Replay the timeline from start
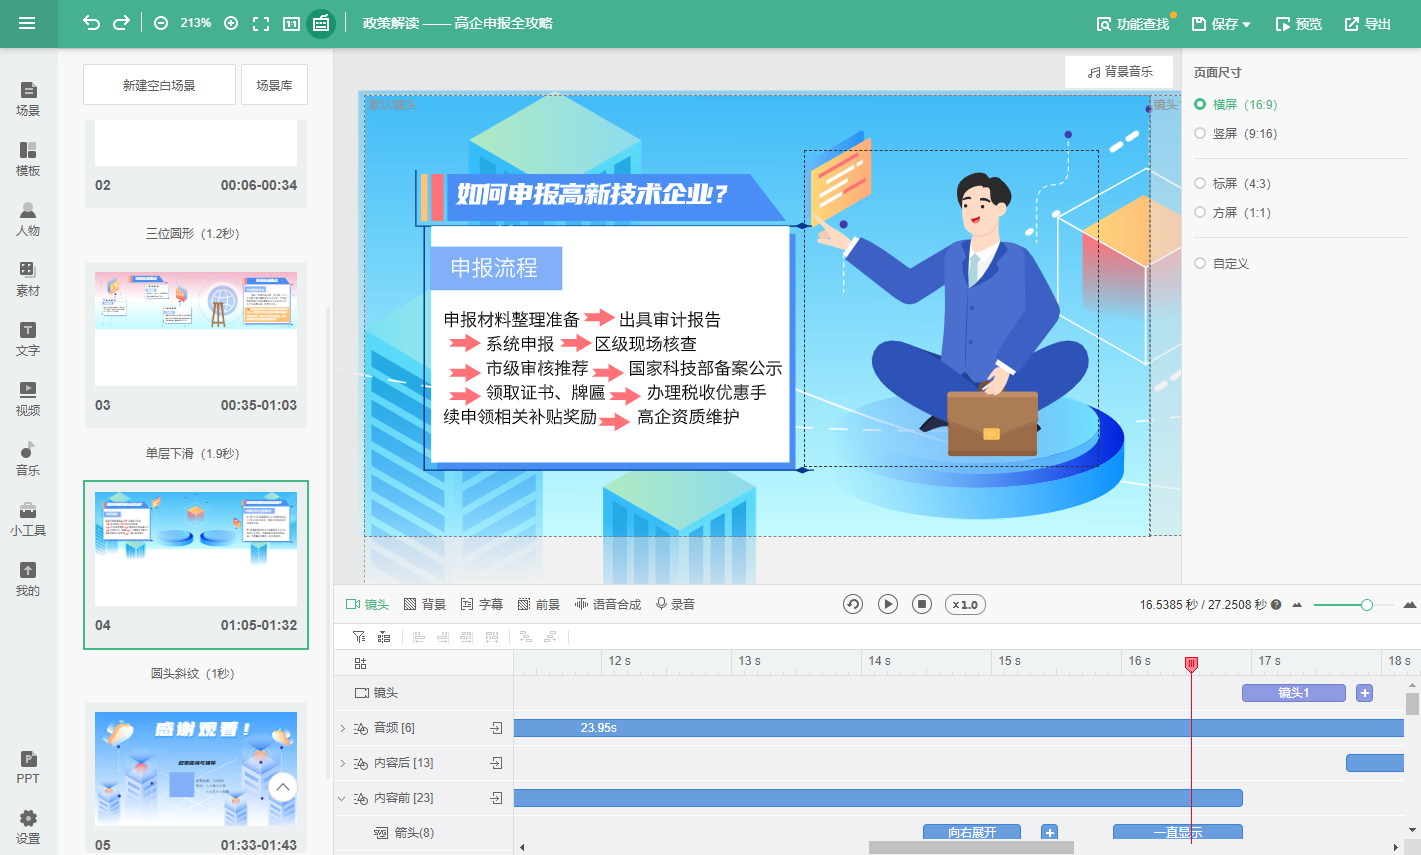 (853, 604)
